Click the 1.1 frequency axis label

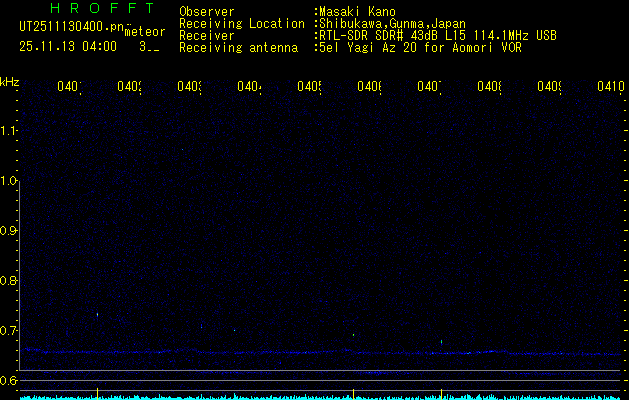click(8, 131)
